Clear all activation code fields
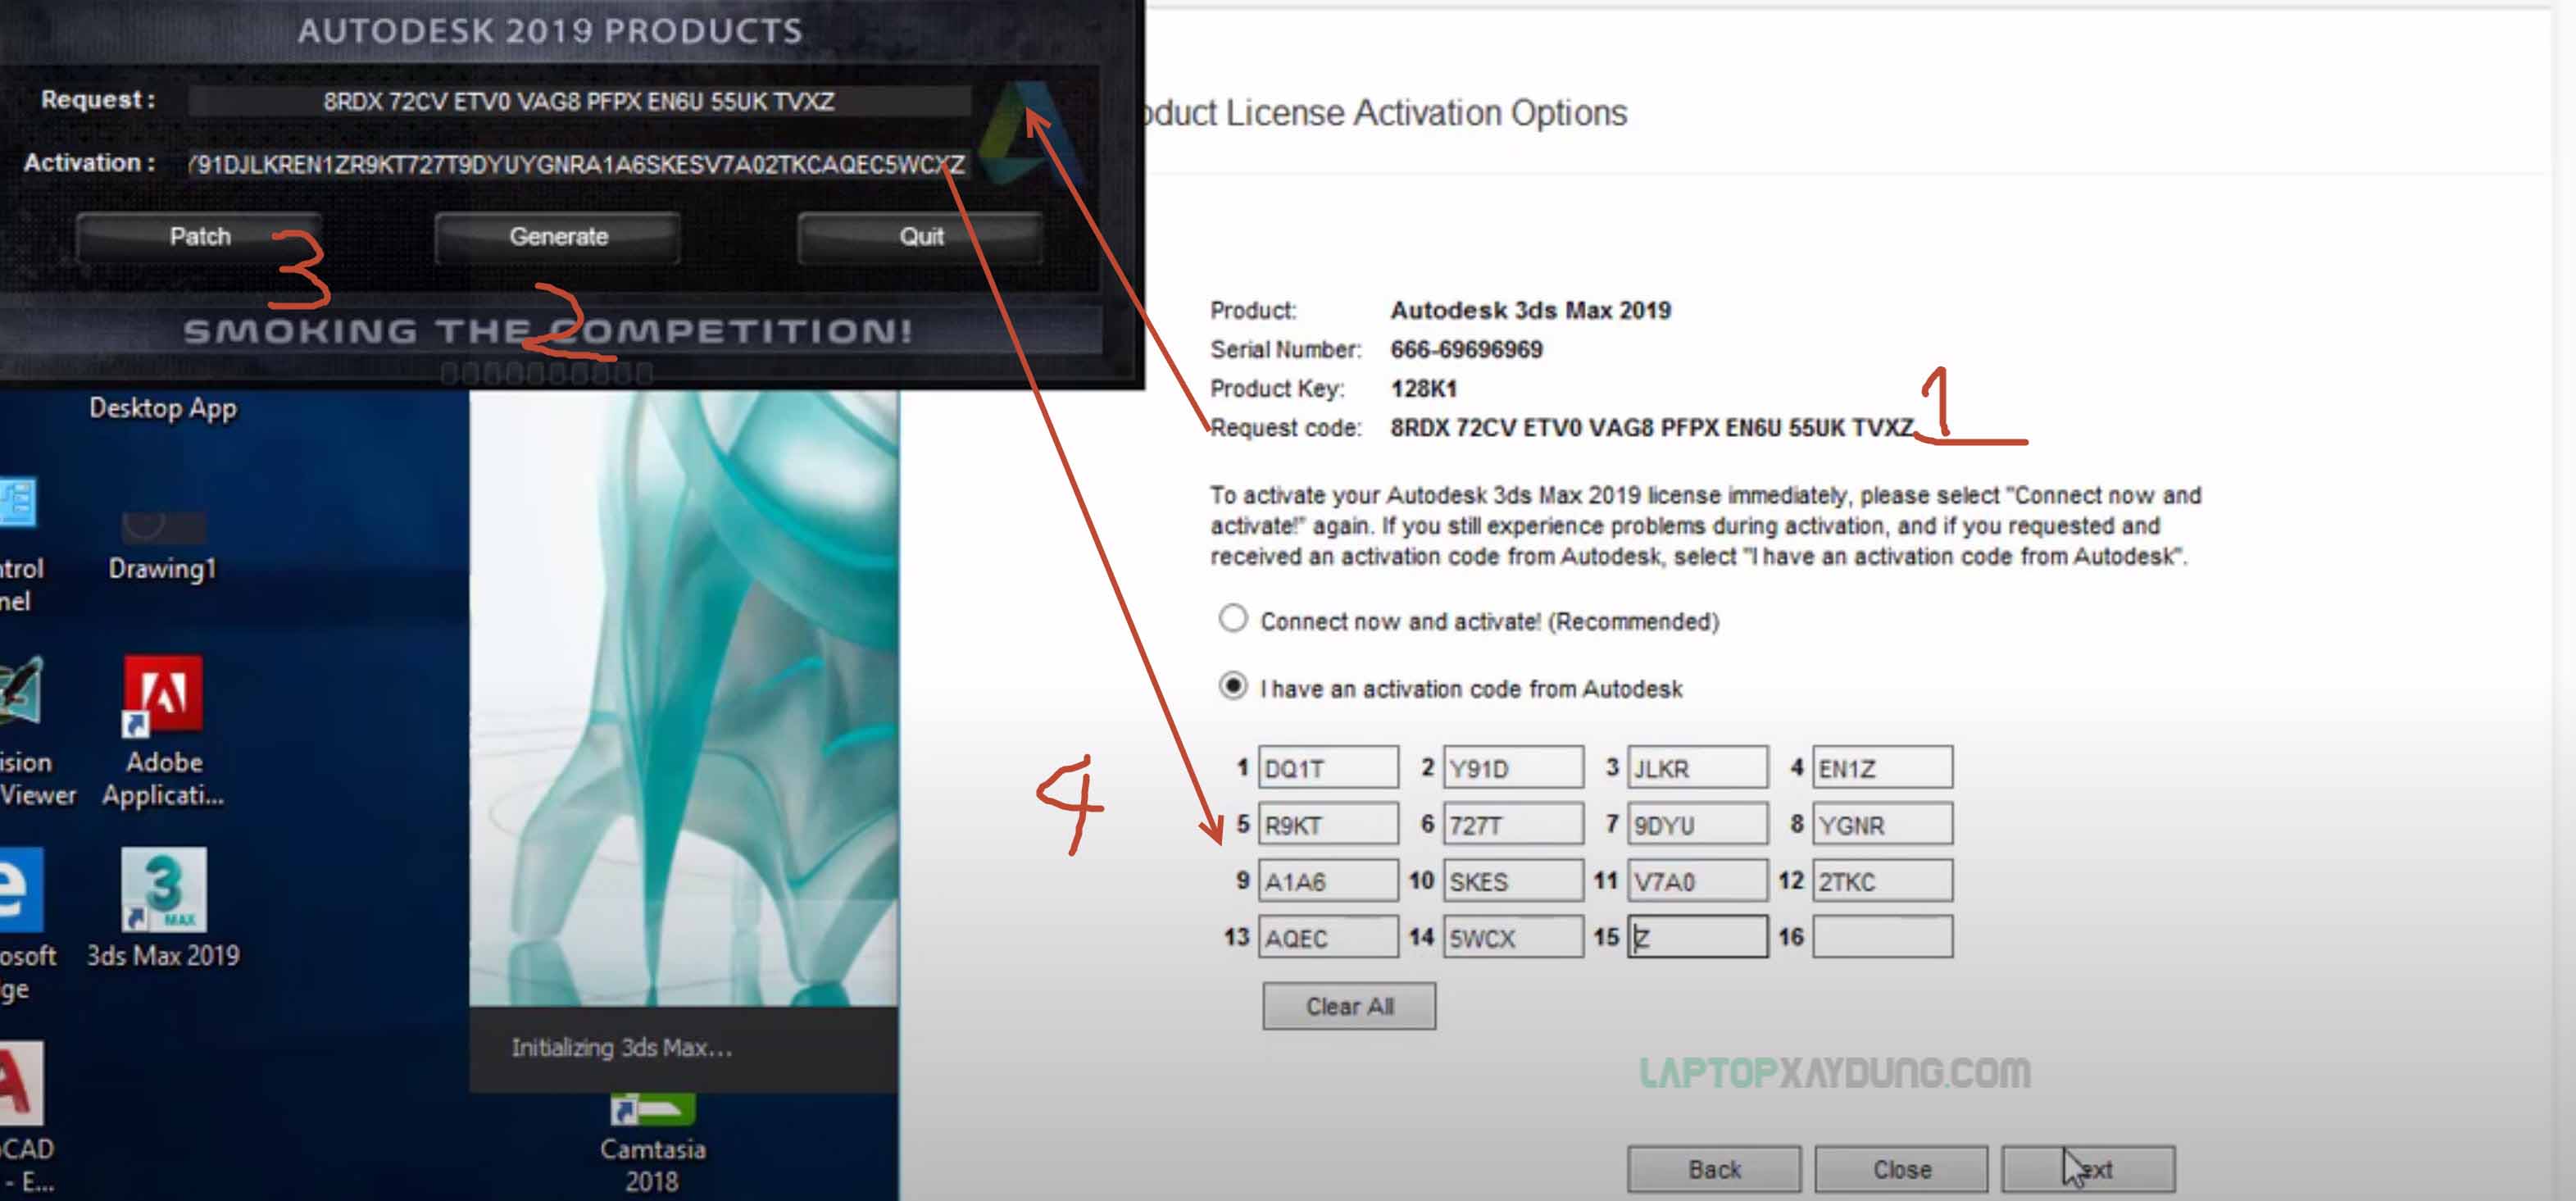2576x1201 pixels. coord(1348,1006)
